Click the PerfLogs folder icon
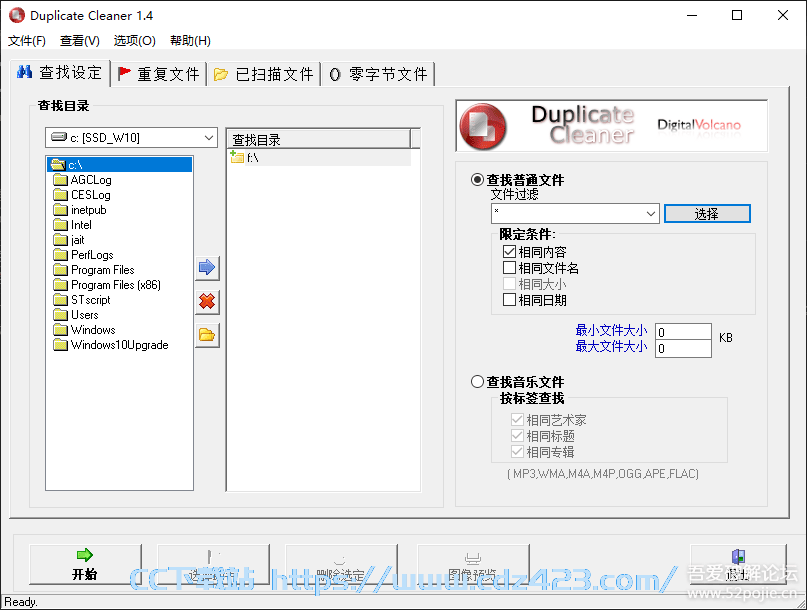 pos(60,254)
